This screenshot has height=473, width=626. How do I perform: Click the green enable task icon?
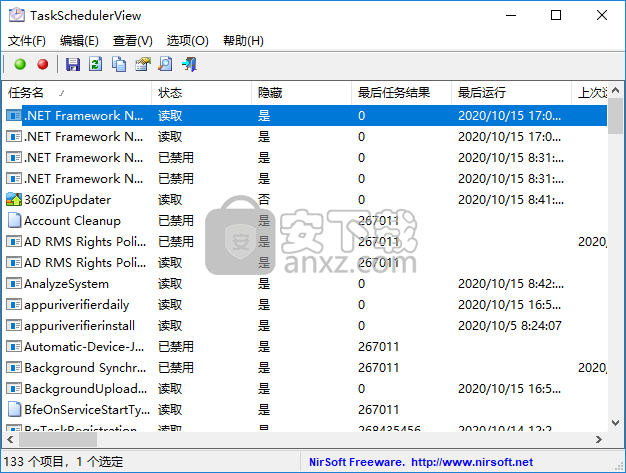20,64
